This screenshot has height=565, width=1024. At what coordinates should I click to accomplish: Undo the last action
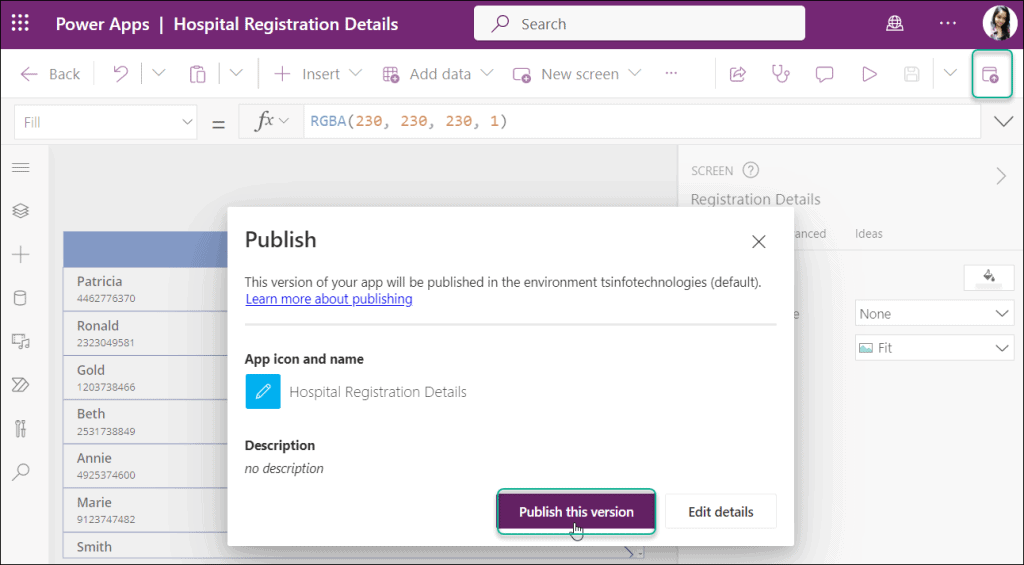click(120, 74)
